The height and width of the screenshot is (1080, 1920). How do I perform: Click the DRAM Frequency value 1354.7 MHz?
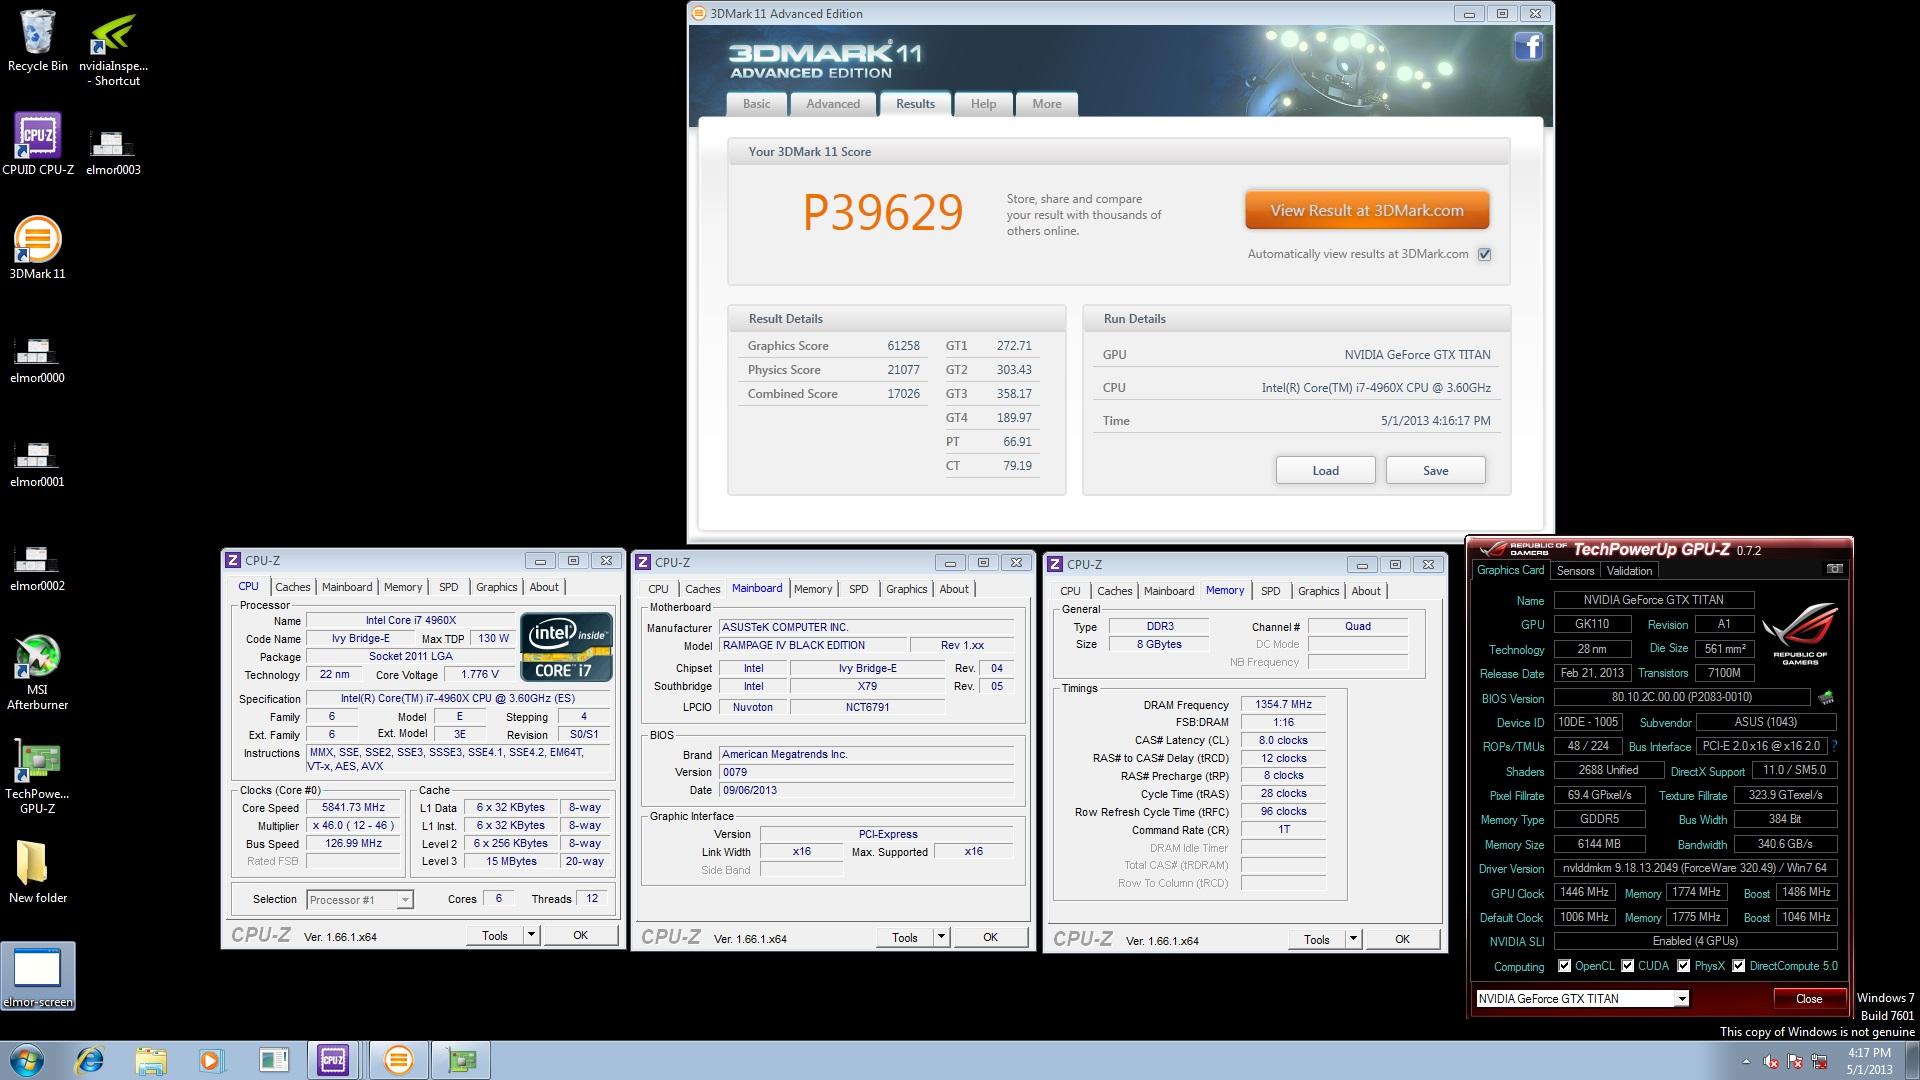pyautogui.click(x=1283, y=704)
